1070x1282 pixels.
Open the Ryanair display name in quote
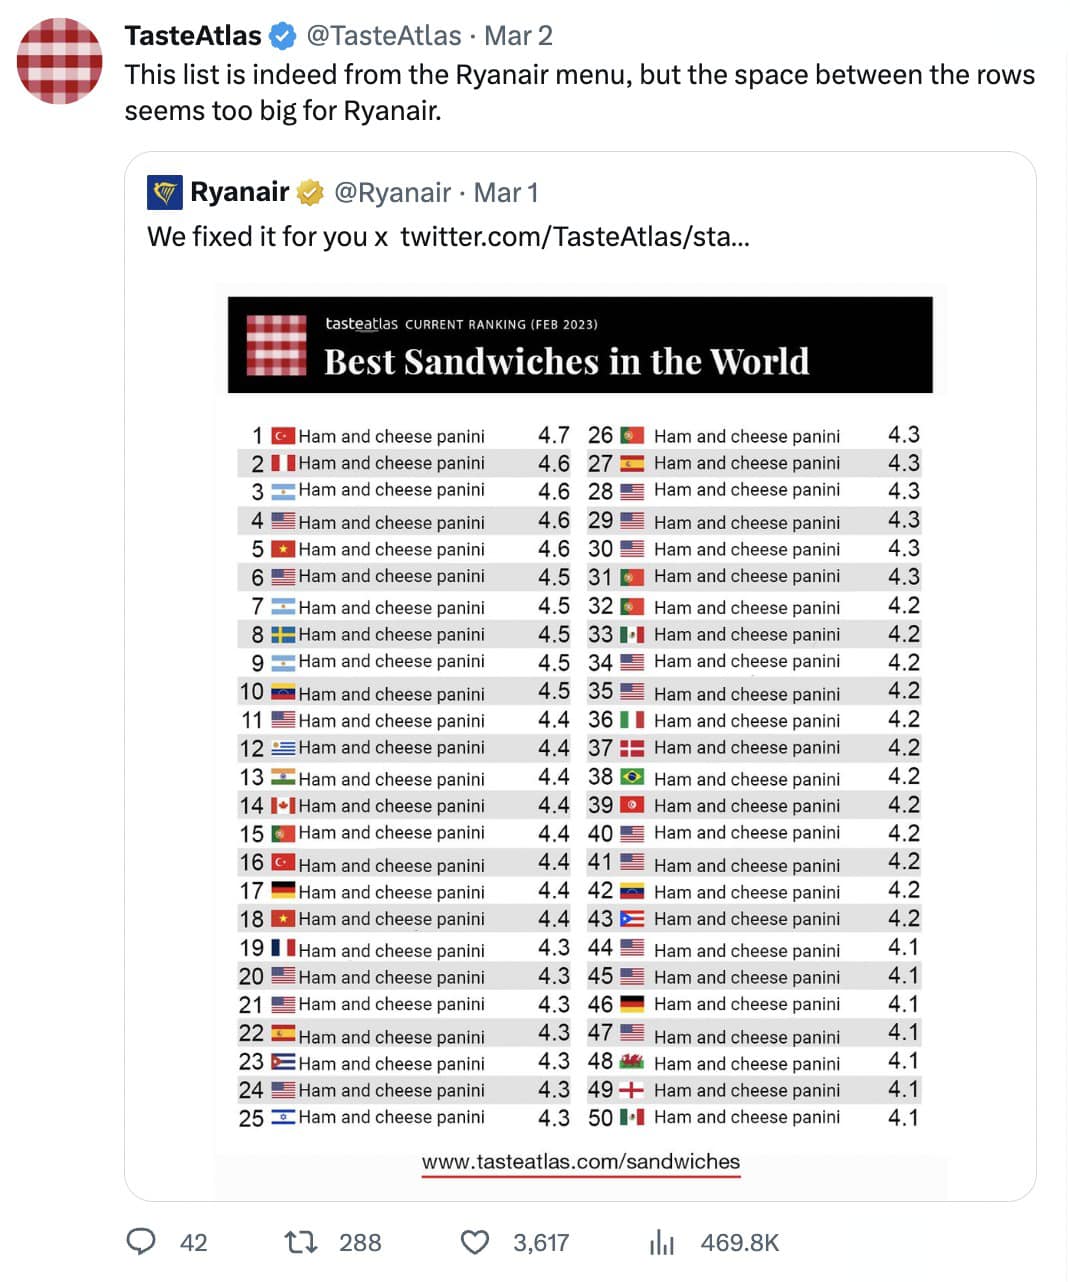240,192
